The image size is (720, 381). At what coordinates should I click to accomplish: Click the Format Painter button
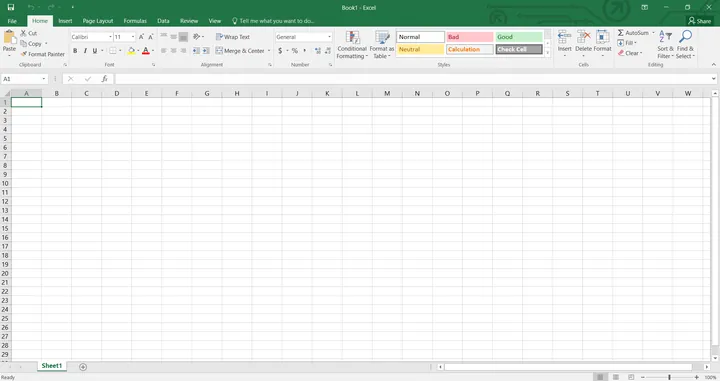pyautogui.click(x=43, y=54)
